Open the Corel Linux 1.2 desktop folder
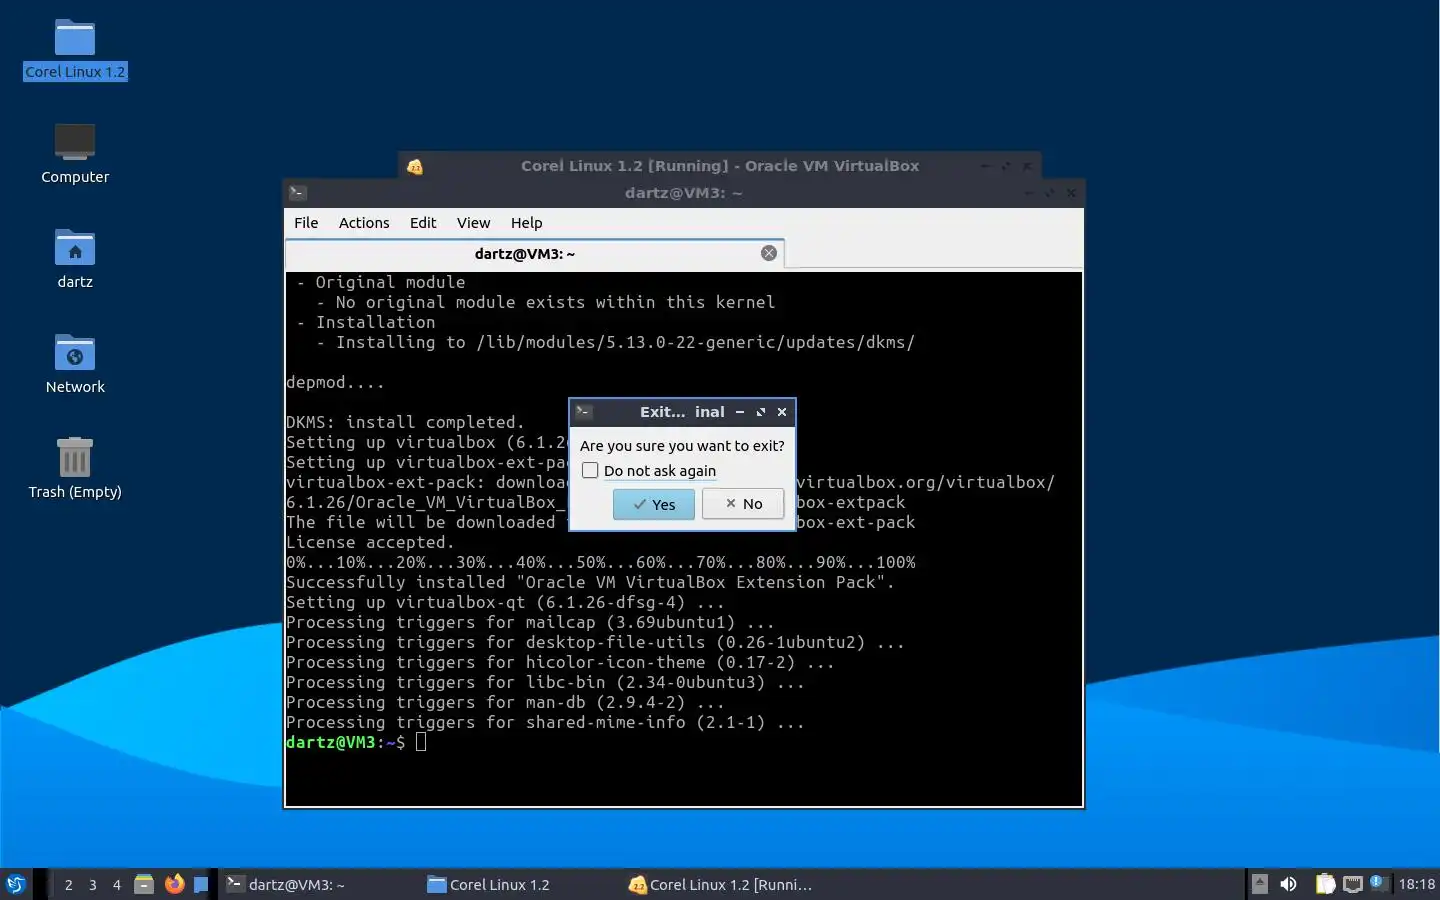1440x900 pixels. click(x=75, y=49)
